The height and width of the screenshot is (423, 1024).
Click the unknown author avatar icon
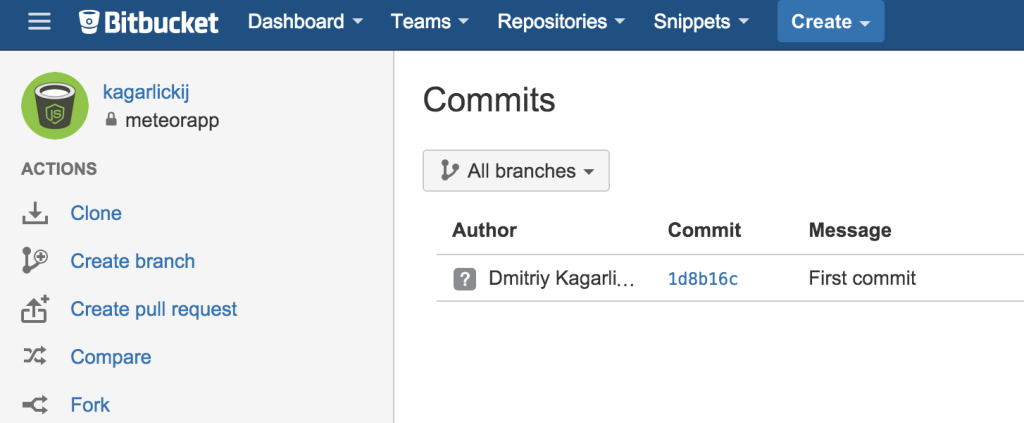pyautogui.click(x=464, y=278)
